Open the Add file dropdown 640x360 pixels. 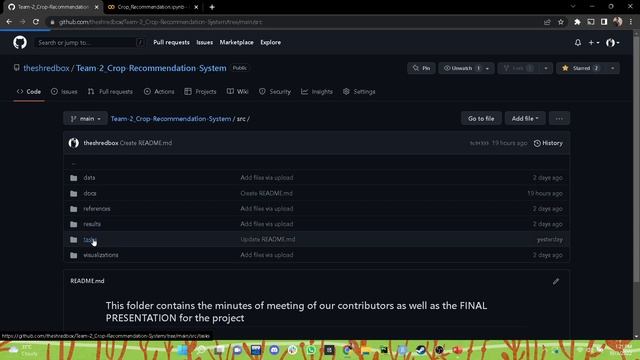point(525,118)
